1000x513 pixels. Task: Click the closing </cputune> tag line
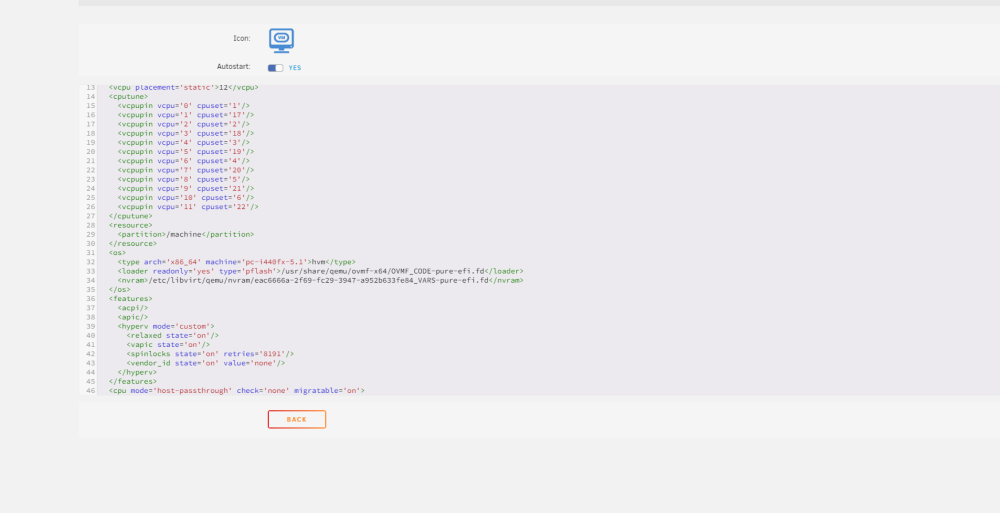click(x=131, y=216)
